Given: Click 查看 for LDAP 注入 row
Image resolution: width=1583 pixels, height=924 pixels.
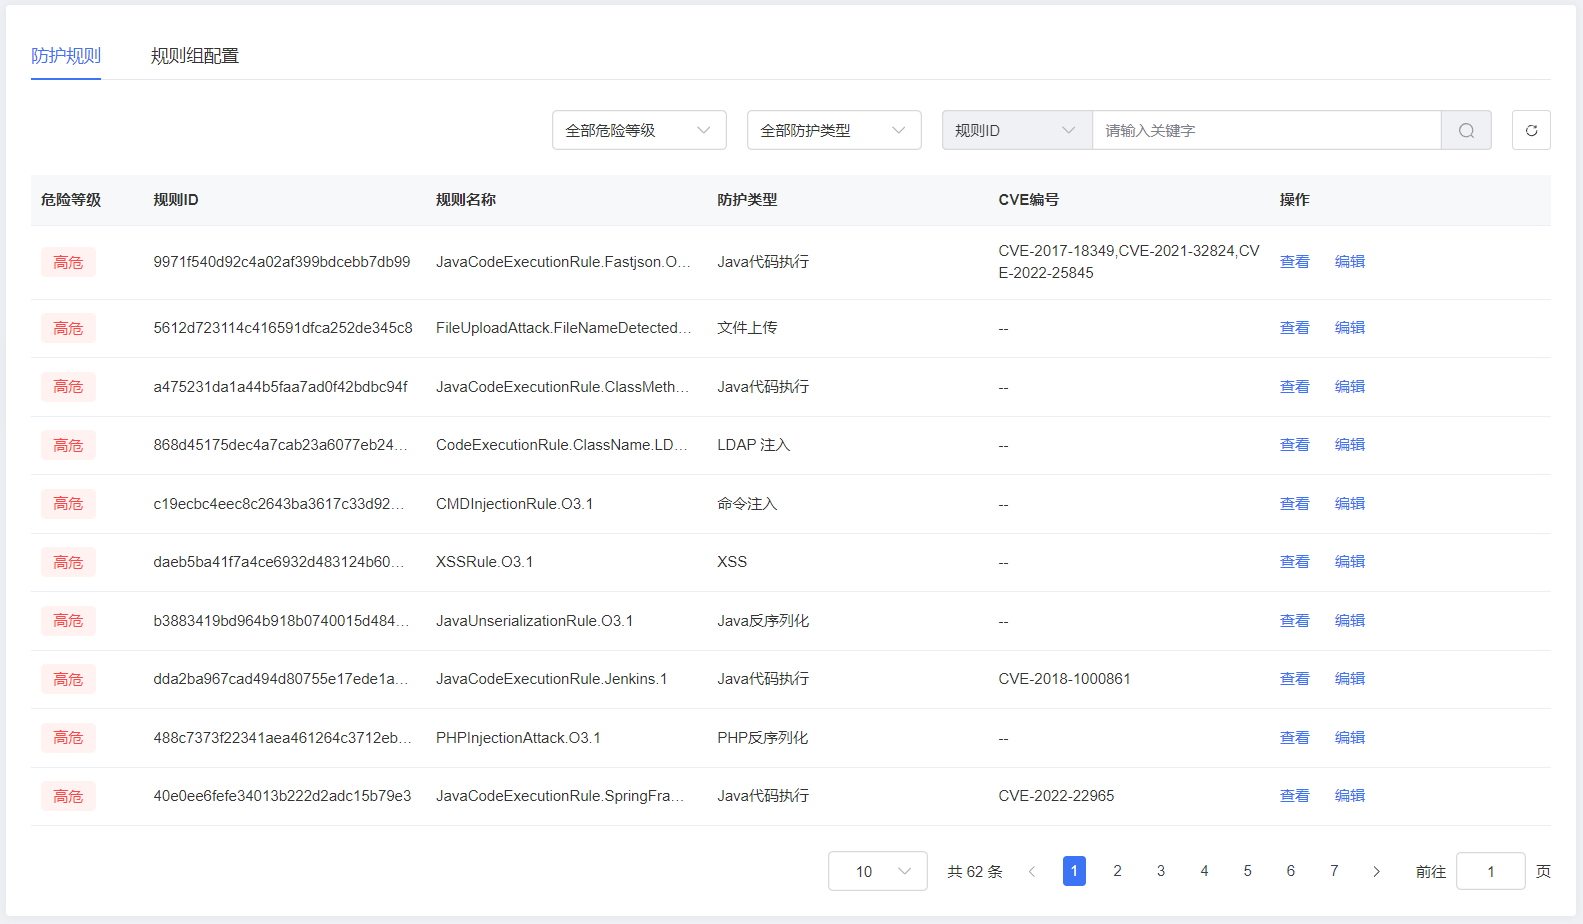Looking at the screenshot, I should (x=1295, y=445).
